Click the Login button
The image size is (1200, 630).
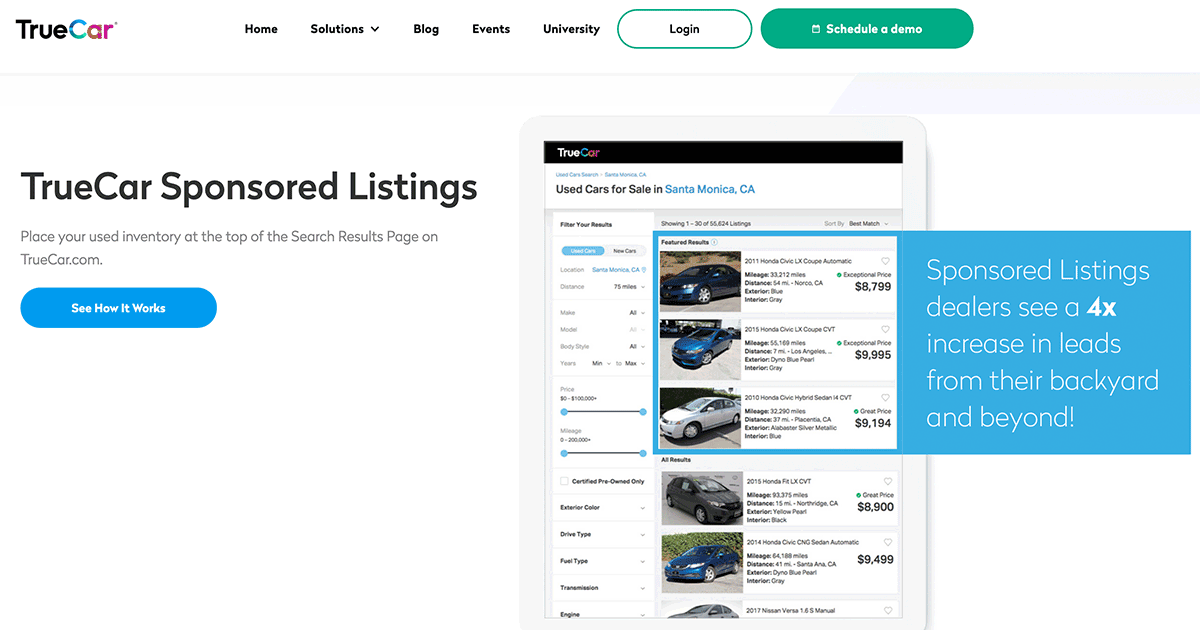(684, 29)
